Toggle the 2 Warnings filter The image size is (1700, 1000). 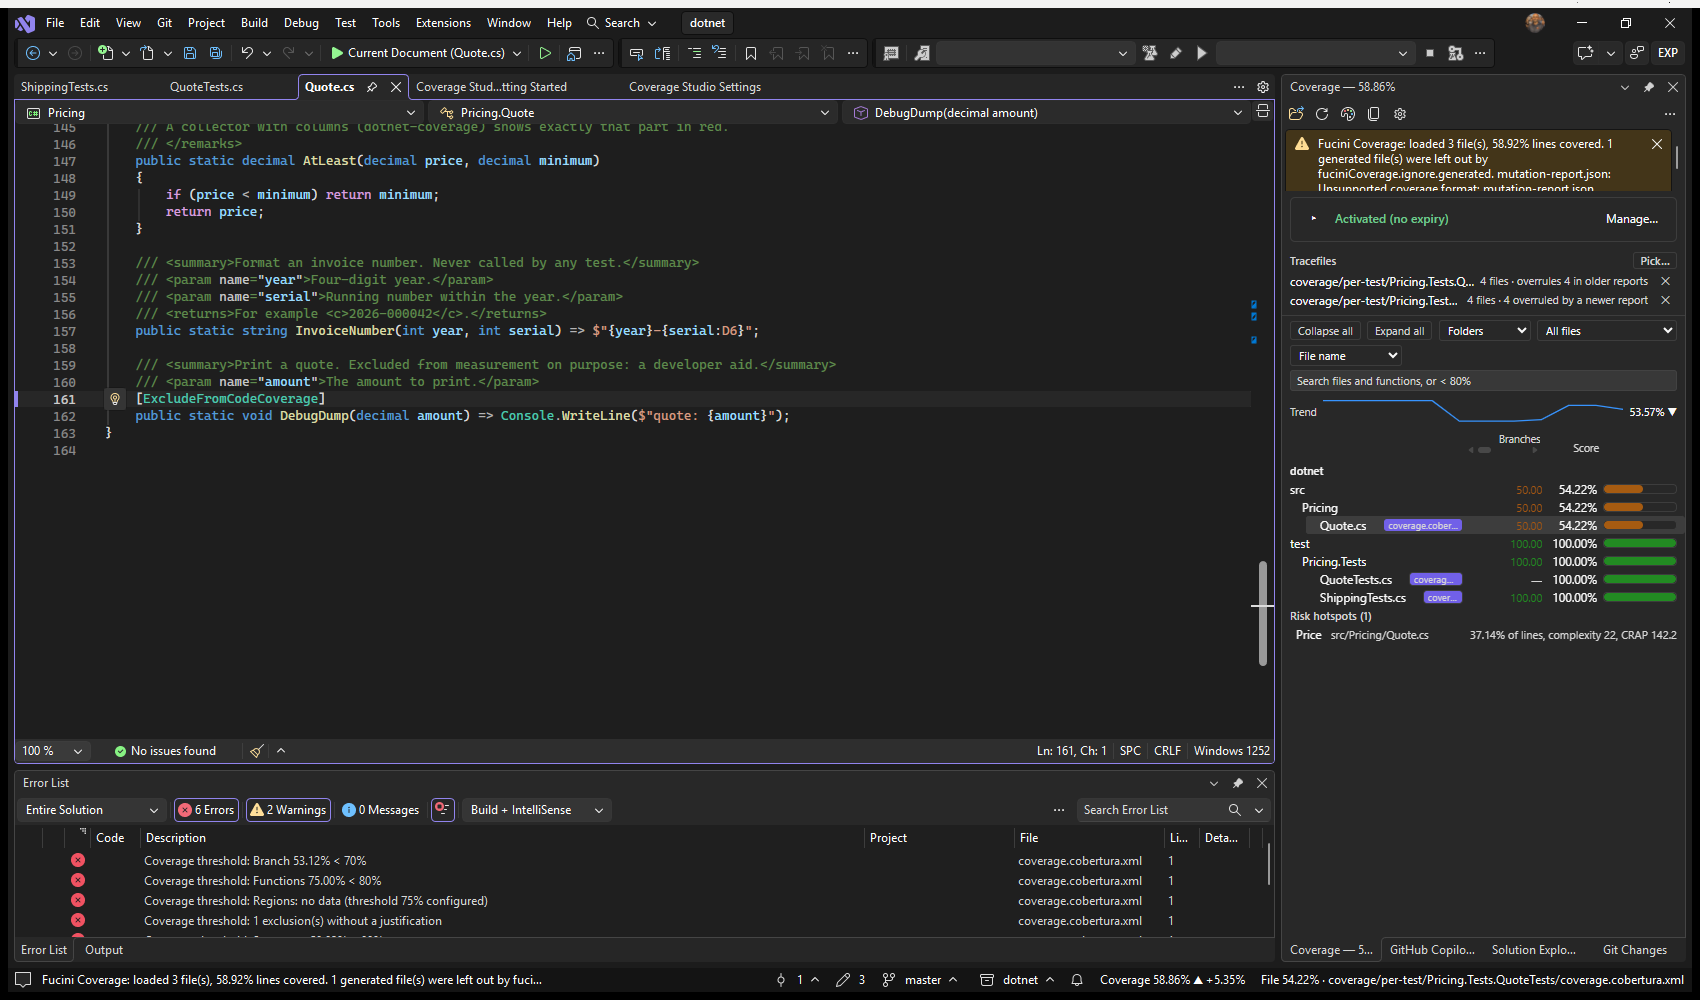point(288,810)
